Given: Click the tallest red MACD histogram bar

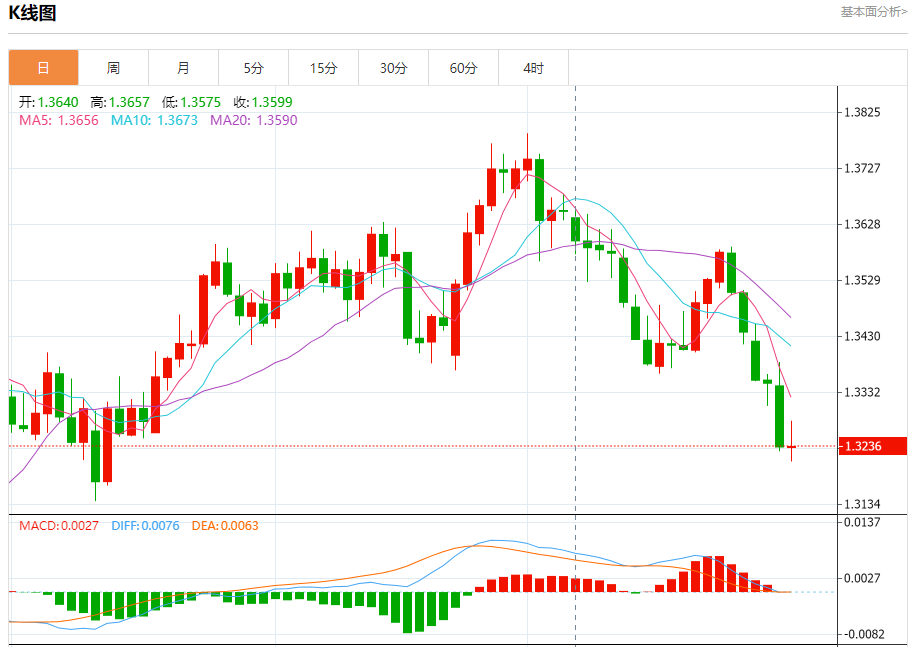Looking at the screenshot, I should pyautogui.click(x=708, y=574).
